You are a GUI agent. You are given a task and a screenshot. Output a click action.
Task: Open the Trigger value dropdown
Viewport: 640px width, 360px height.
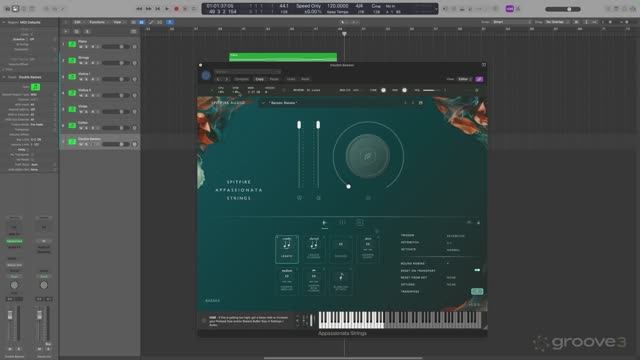[456, 236]
